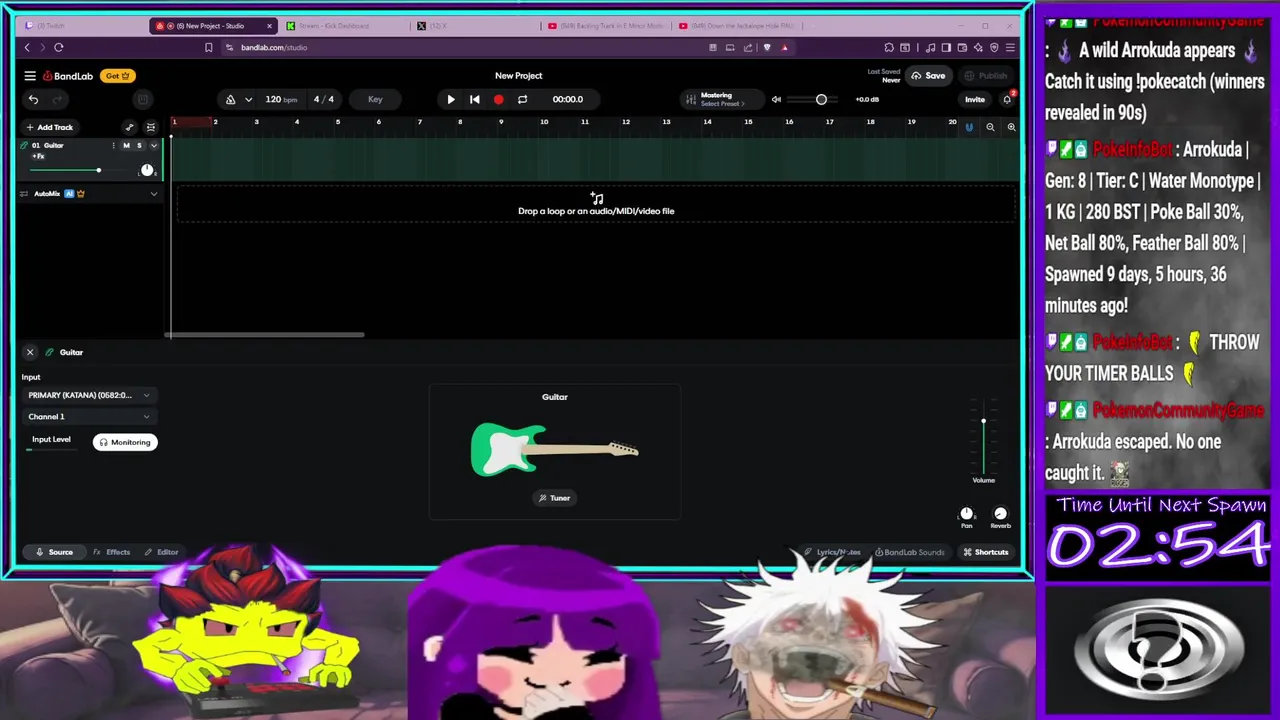Edit the 120 bpm tempo field
The image size is (1280, 720).
click(281, 99)
